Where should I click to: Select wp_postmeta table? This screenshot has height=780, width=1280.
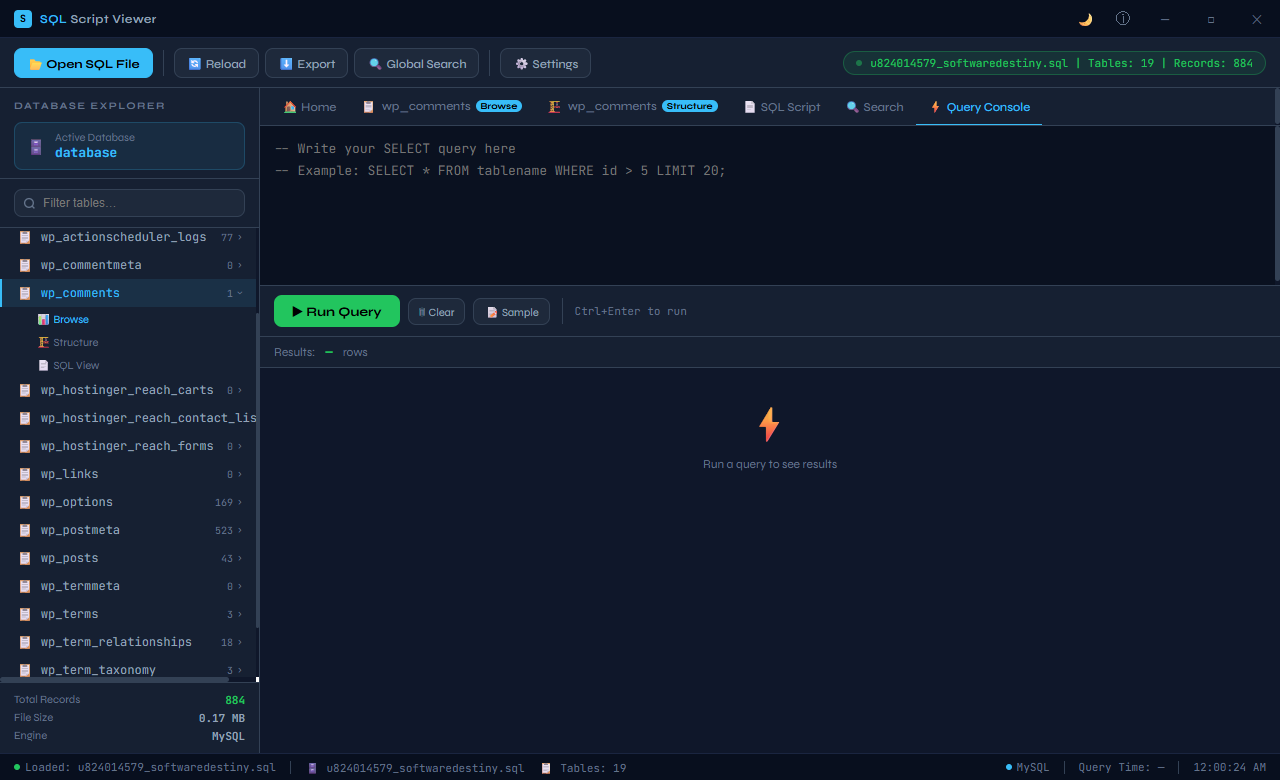point(128,530)
